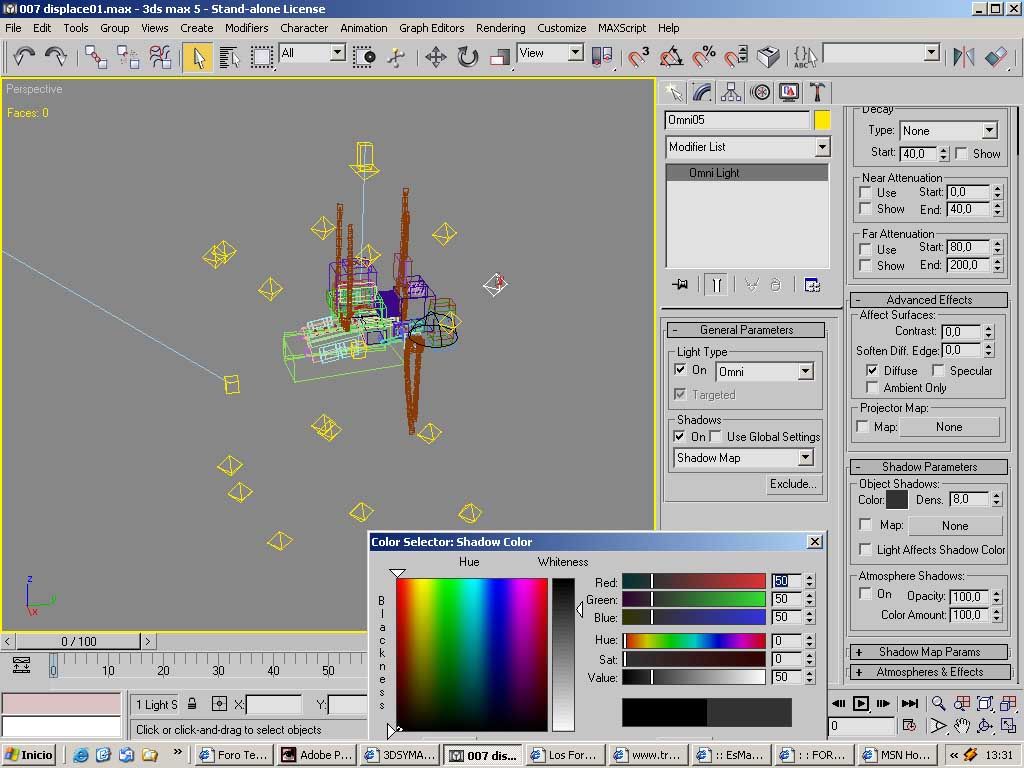Open the Display command panel tab

point(789,92)
